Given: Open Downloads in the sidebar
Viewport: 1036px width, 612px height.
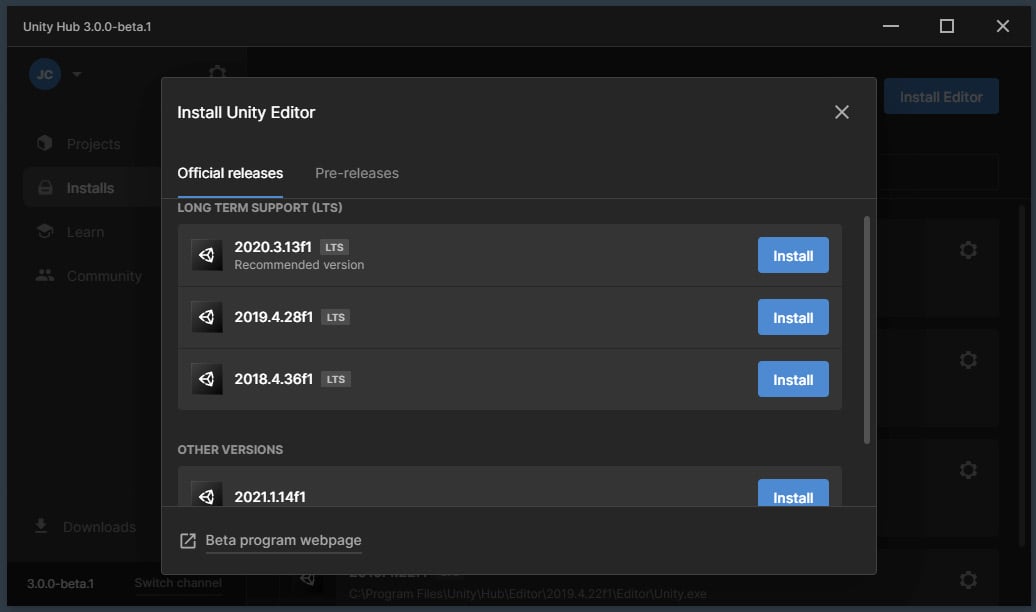Looking at the screenshot, I should tap(99, 527).
